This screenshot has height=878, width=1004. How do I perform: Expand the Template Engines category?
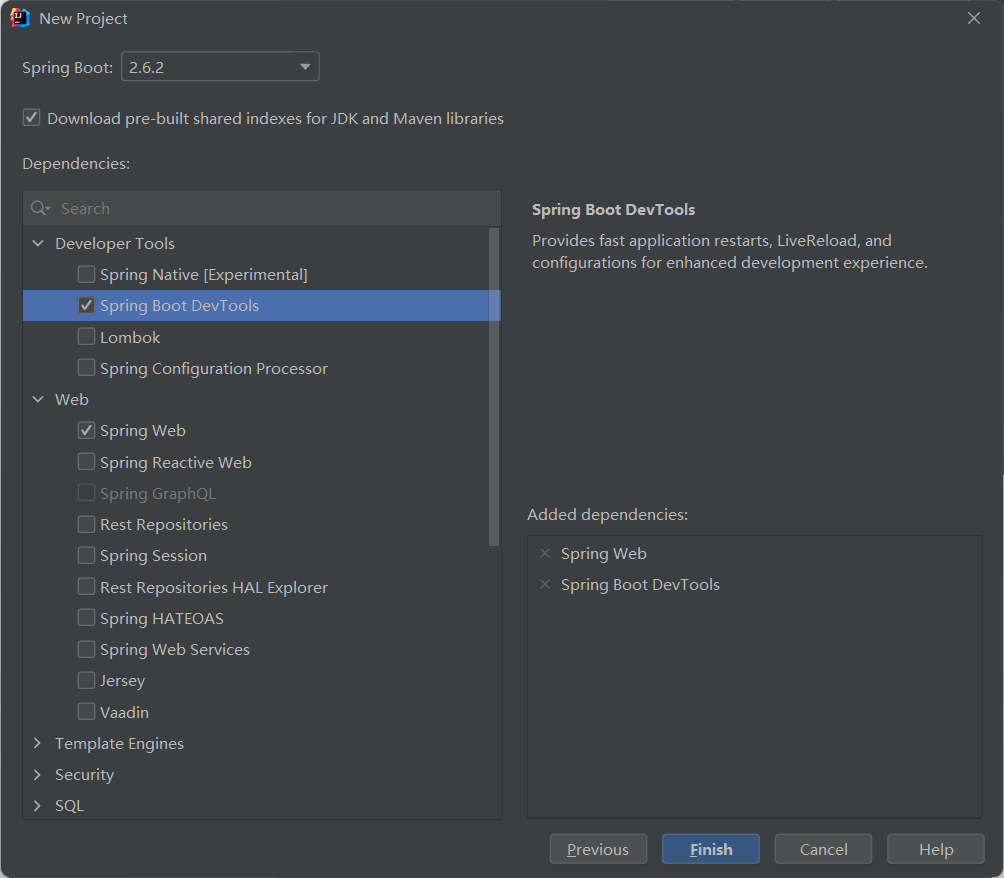click(37, 743)
